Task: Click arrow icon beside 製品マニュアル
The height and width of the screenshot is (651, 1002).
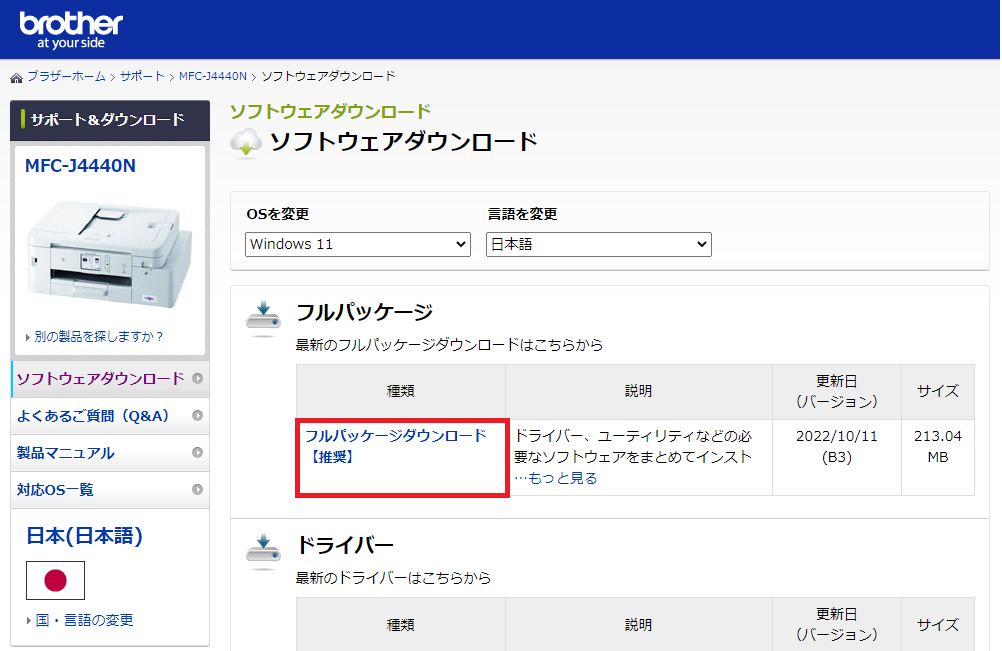Action: point(197,453)
